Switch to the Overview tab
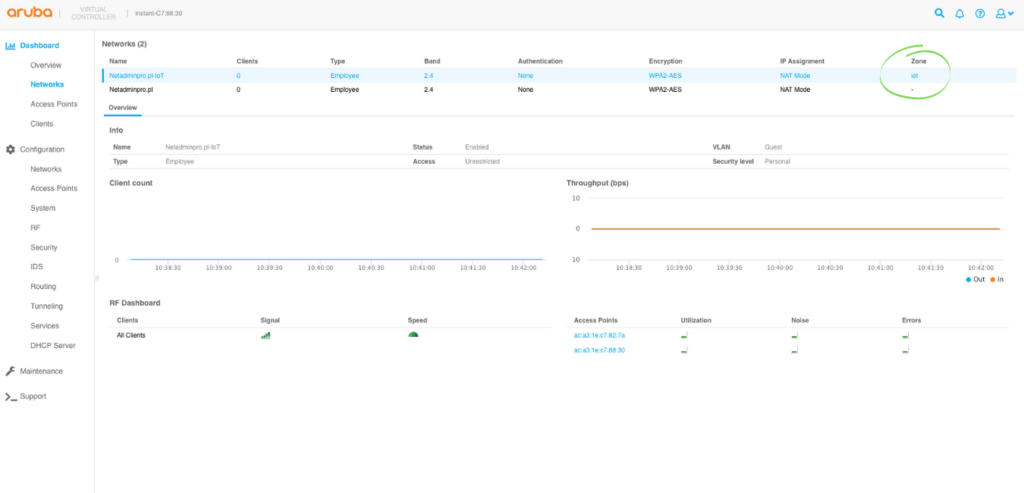1024x493 pixels. click(122, 107)
